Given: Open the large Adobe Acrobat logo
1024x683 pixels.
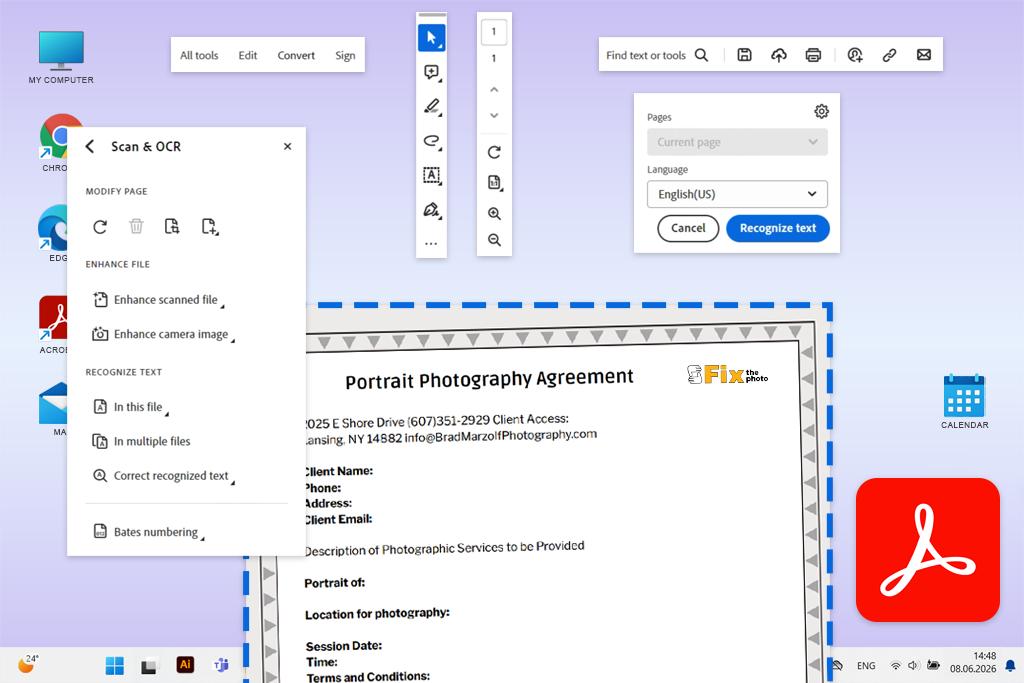Looking at the screenshot, I should pyautogui.click(x=927, y=550).
